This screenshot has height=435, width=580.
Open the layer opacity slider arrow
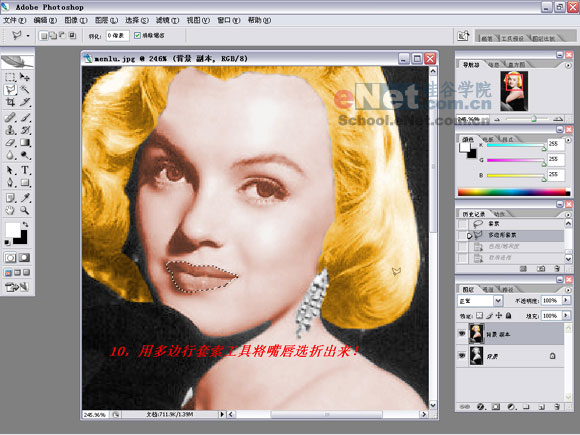click(x=566, y=300)
